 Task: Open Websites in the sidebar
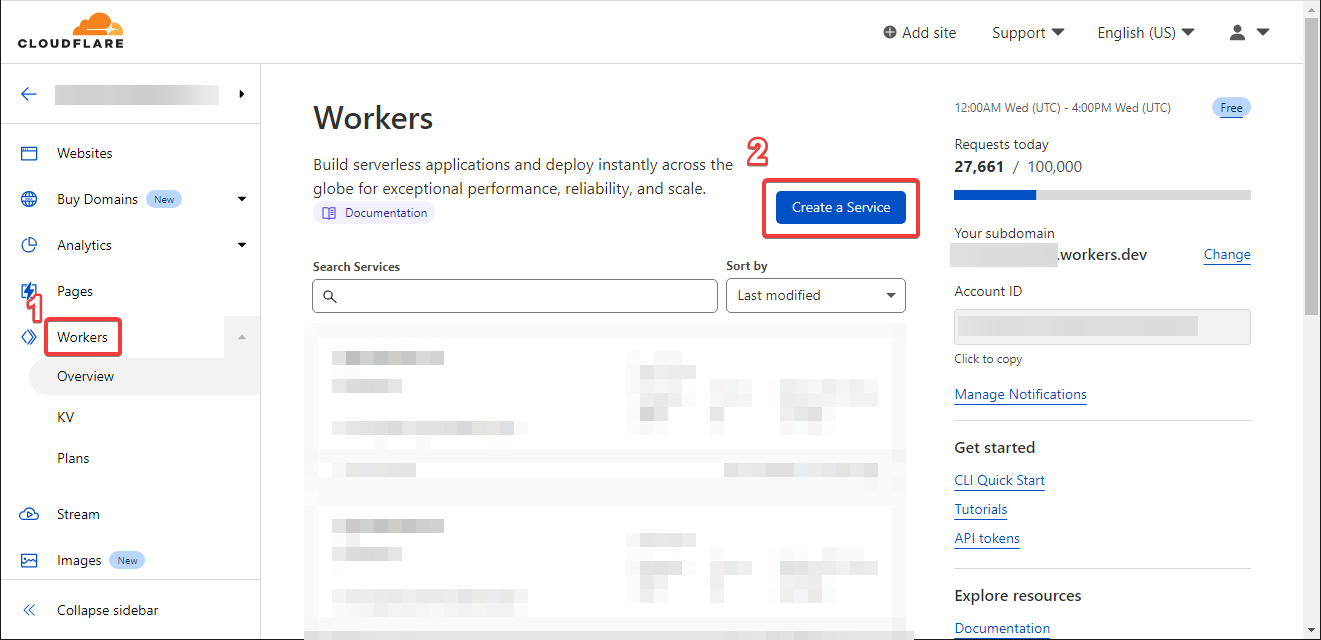coord(85,153)
